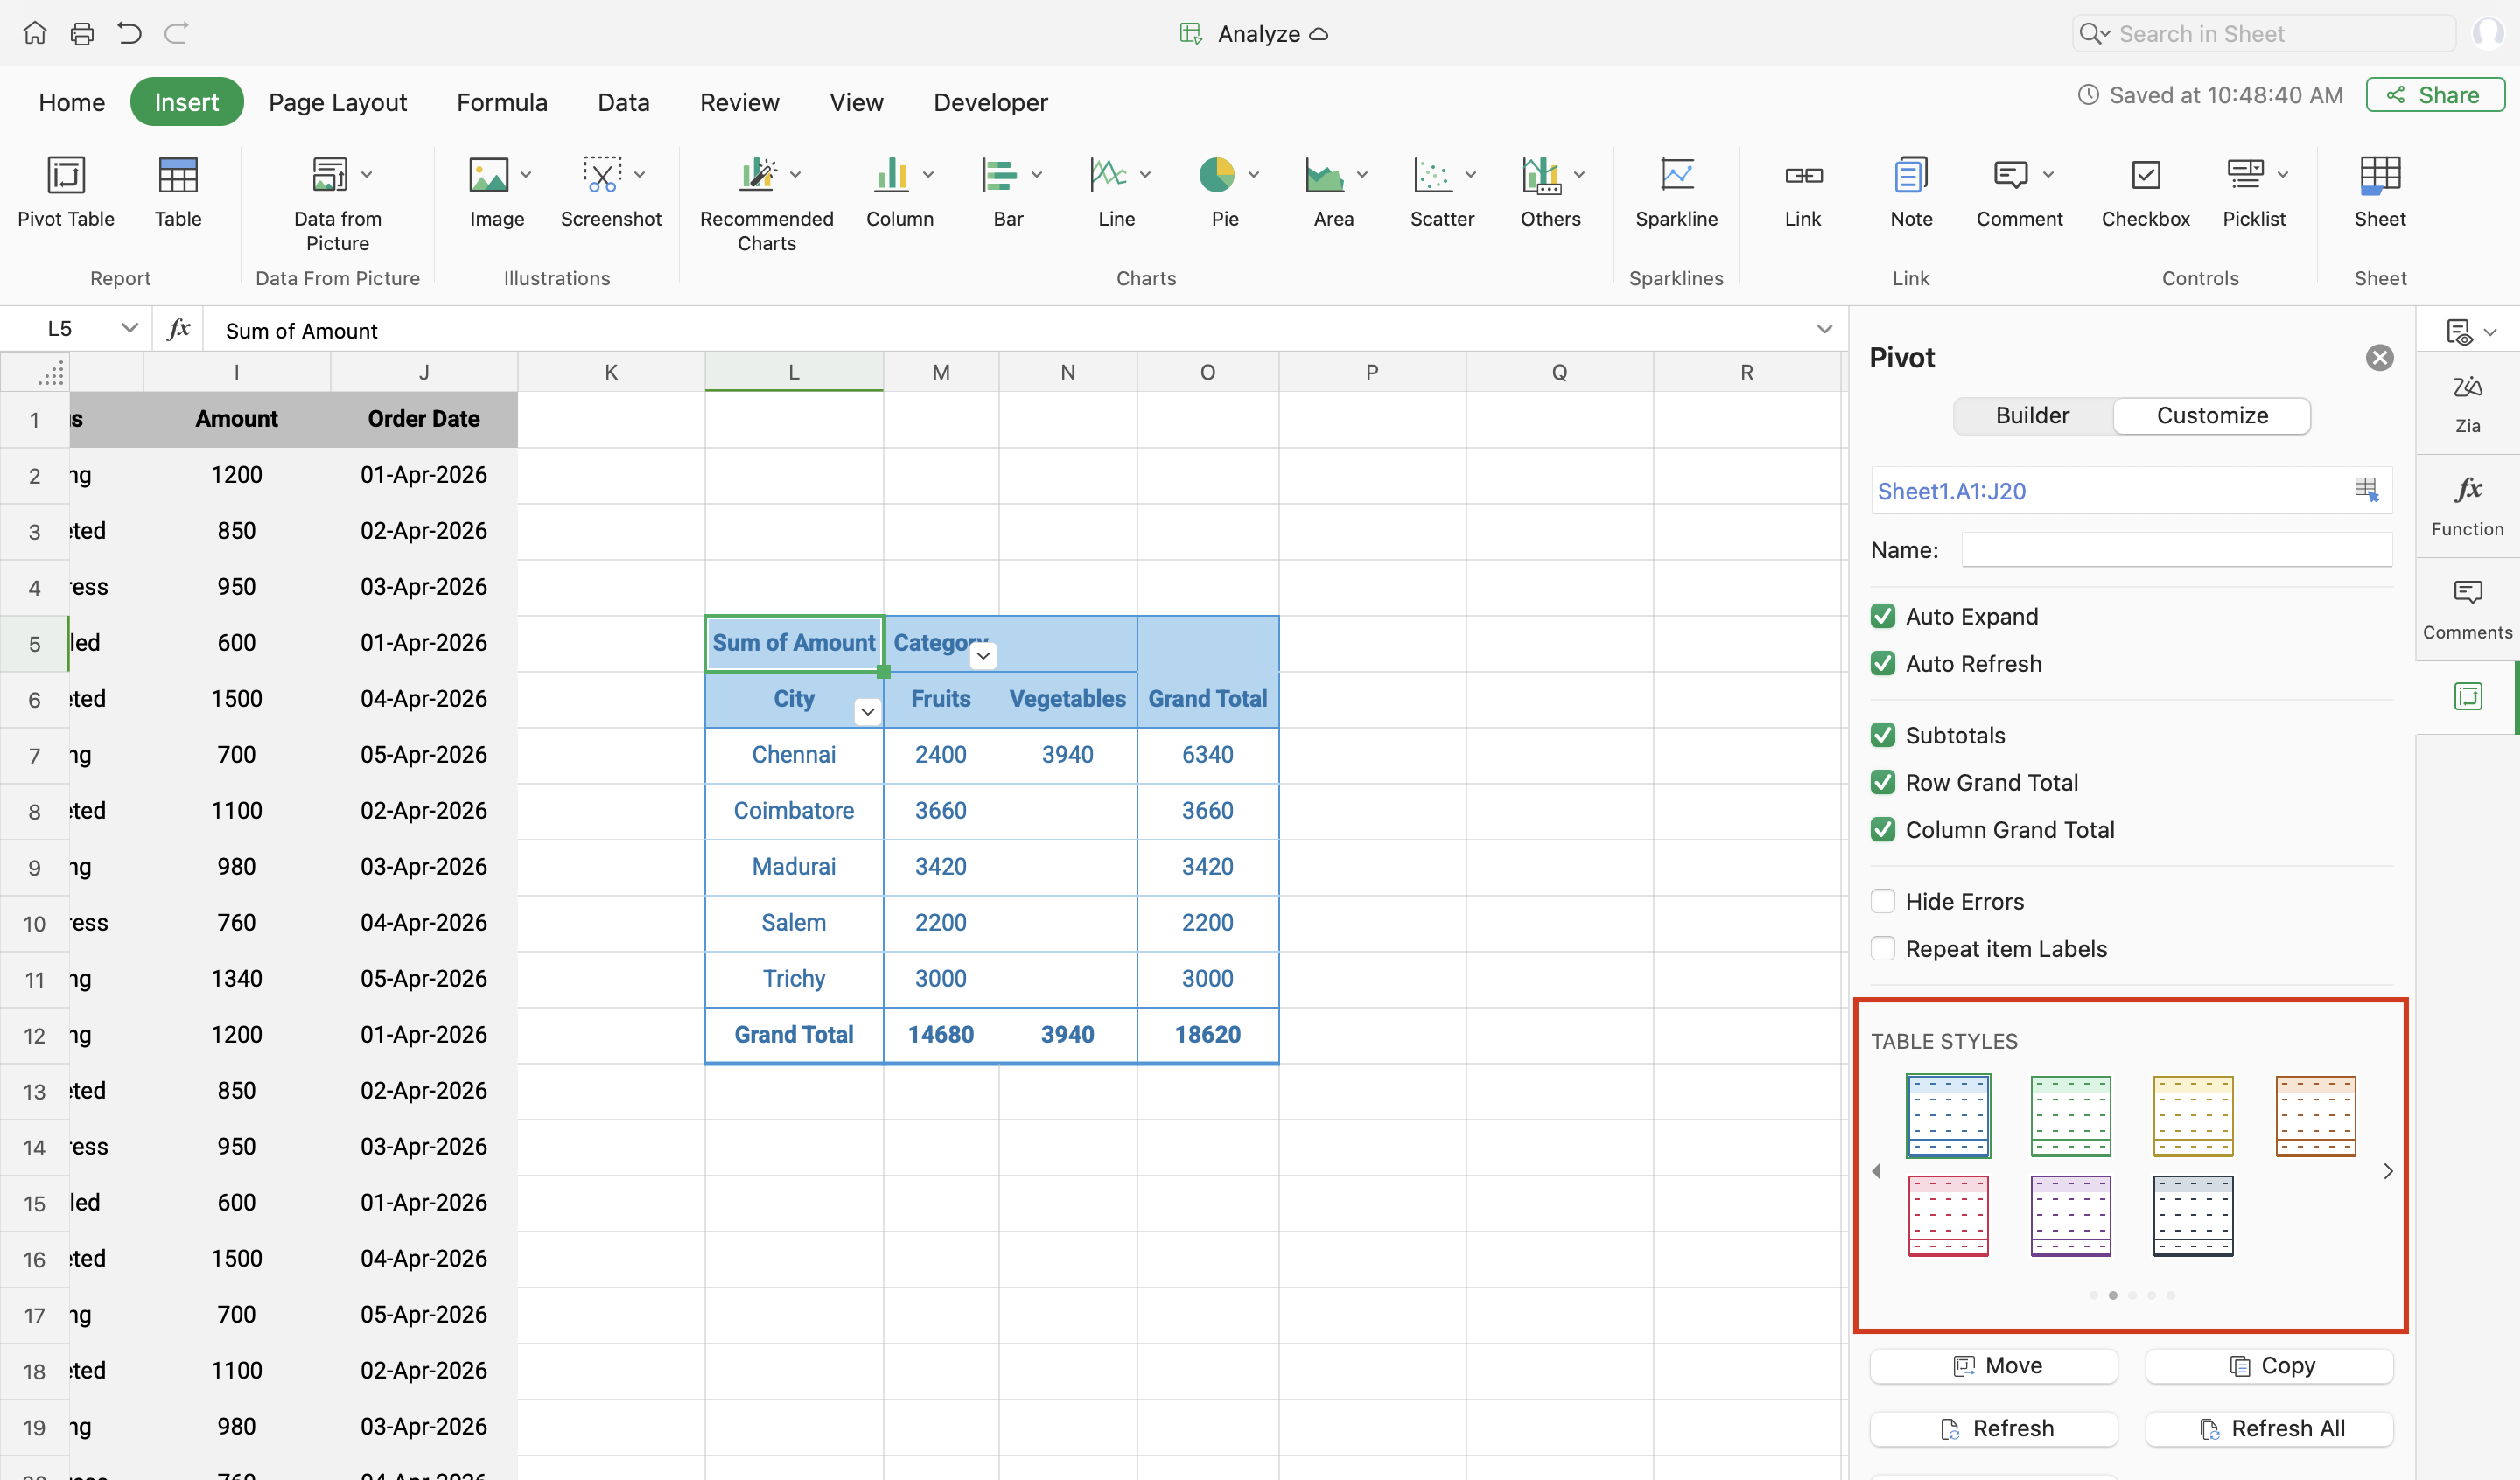Open the Category filter dropdown in the pivot
This screenshot has height=1480, width=2520.
coord(983,656)
